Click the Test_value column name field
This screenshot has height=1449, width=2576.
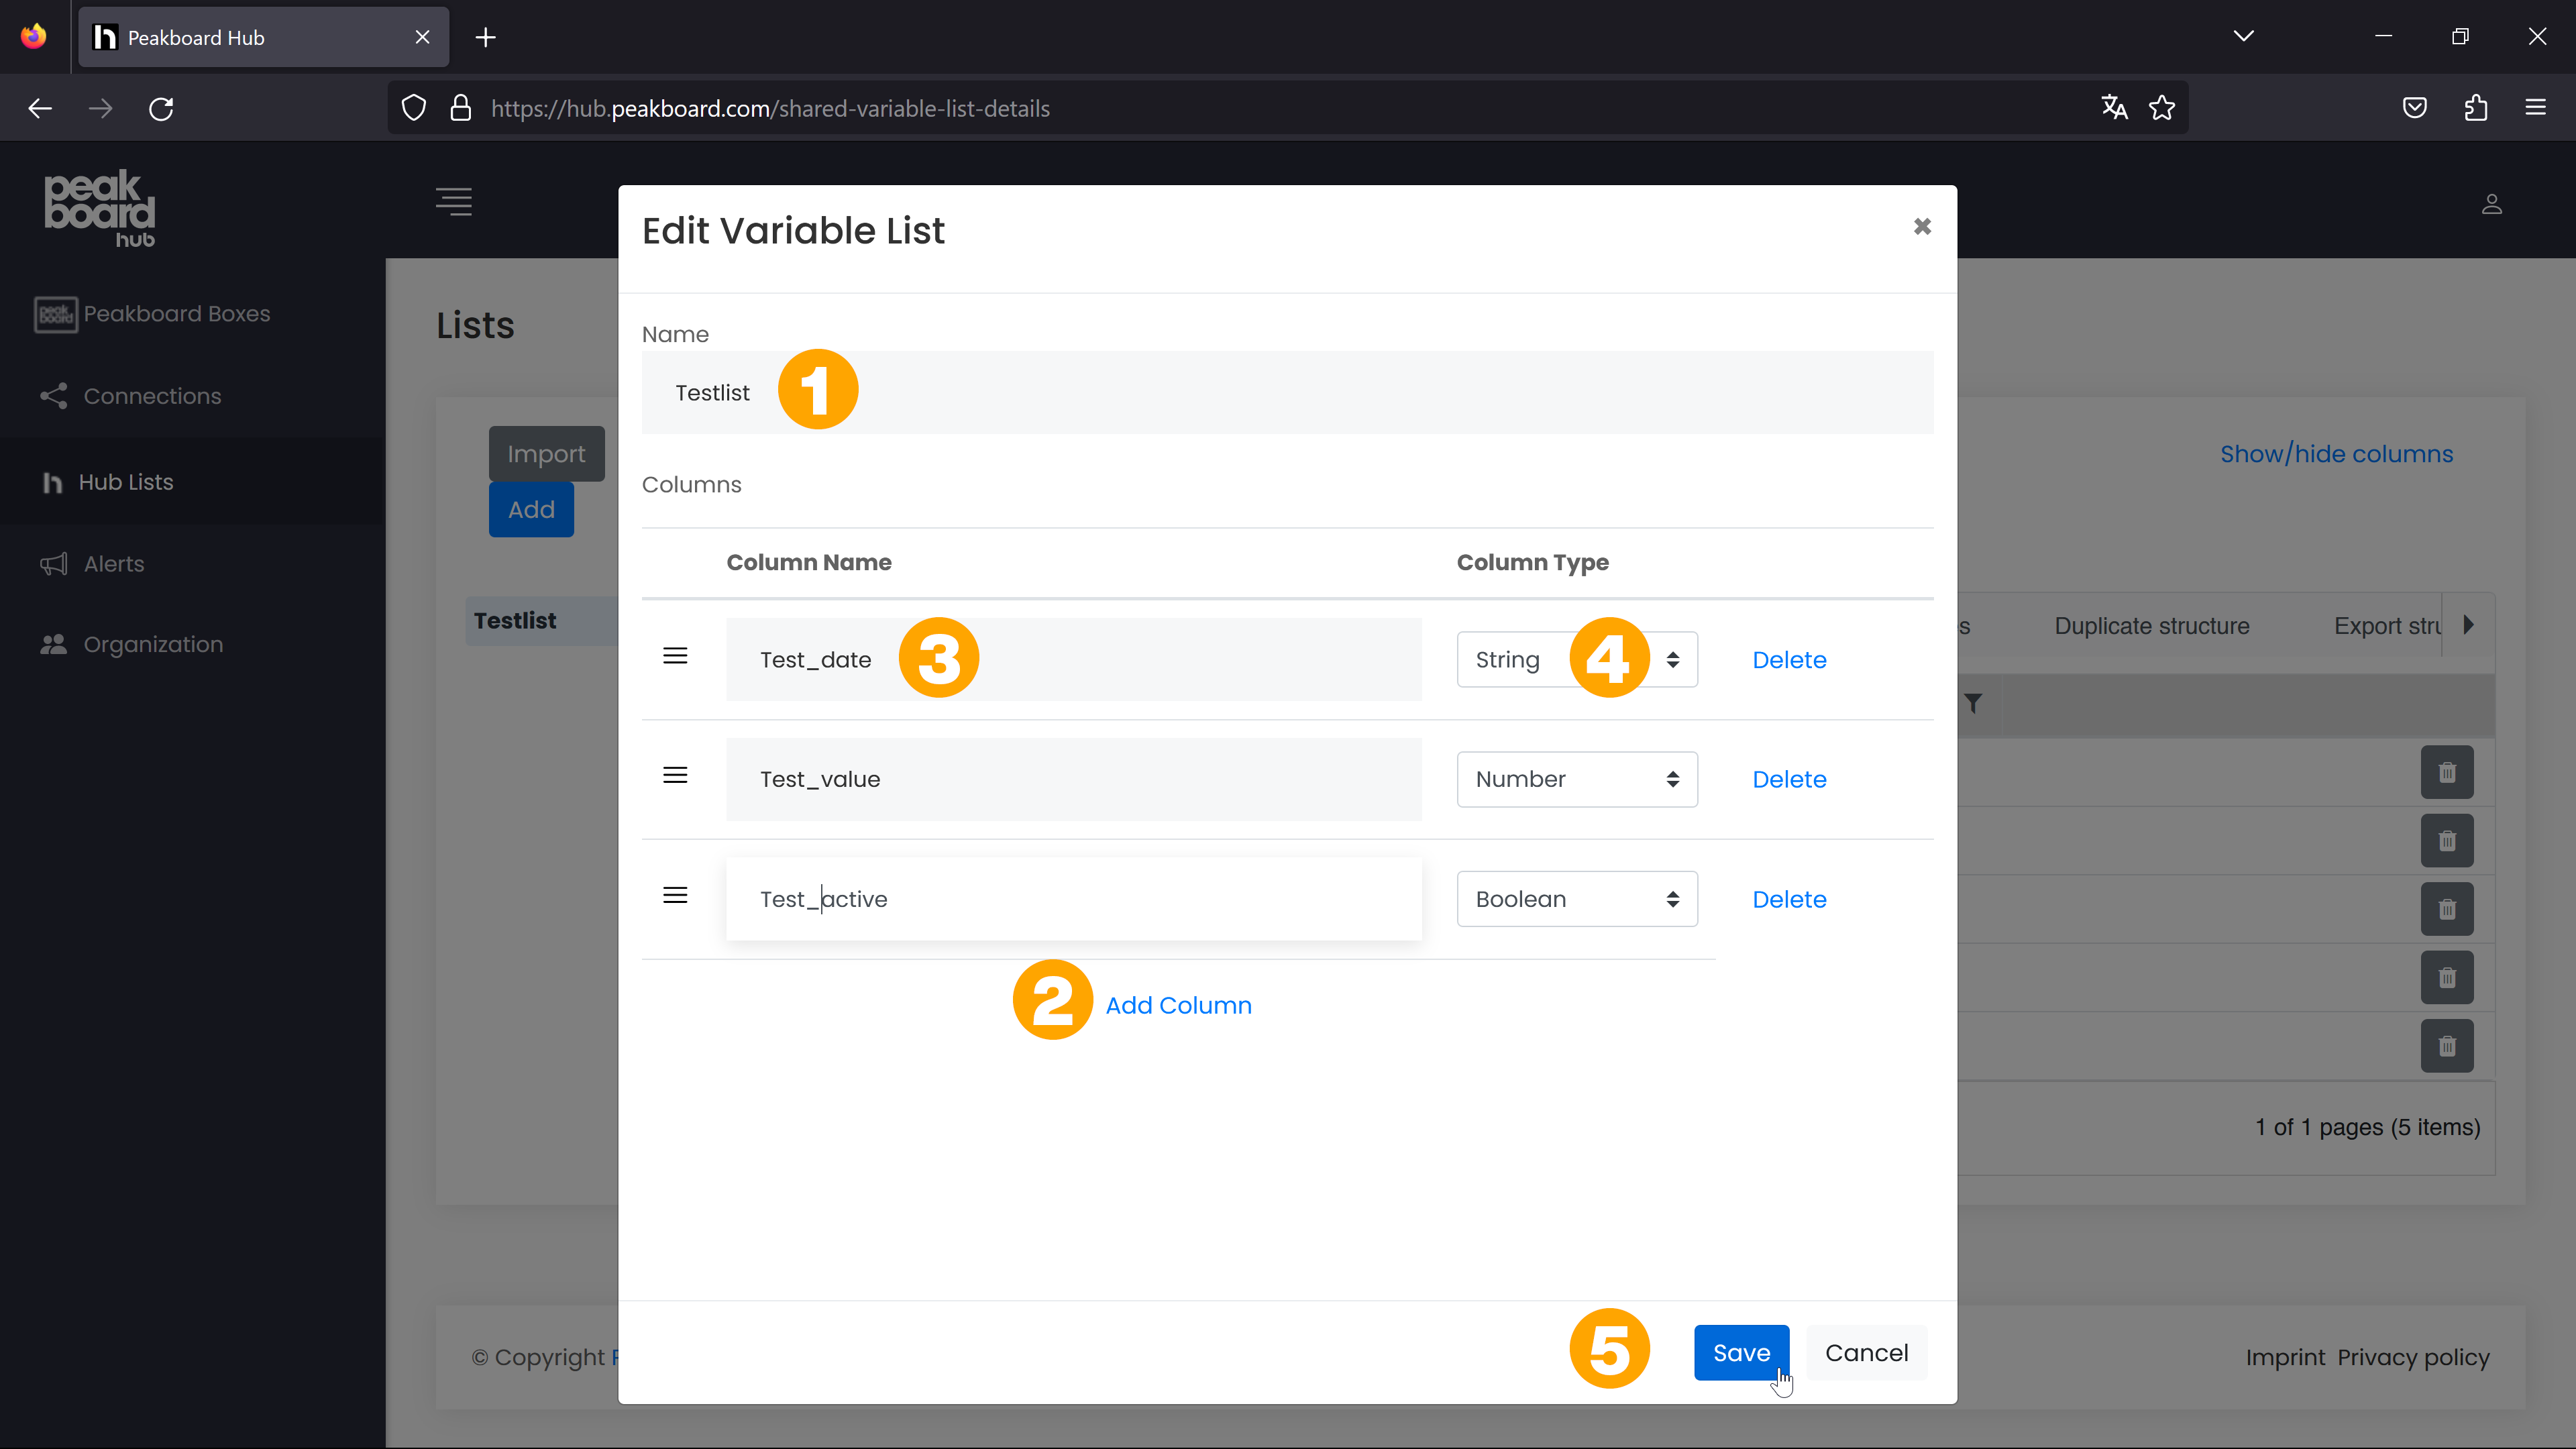click(x=1073, y=779)
